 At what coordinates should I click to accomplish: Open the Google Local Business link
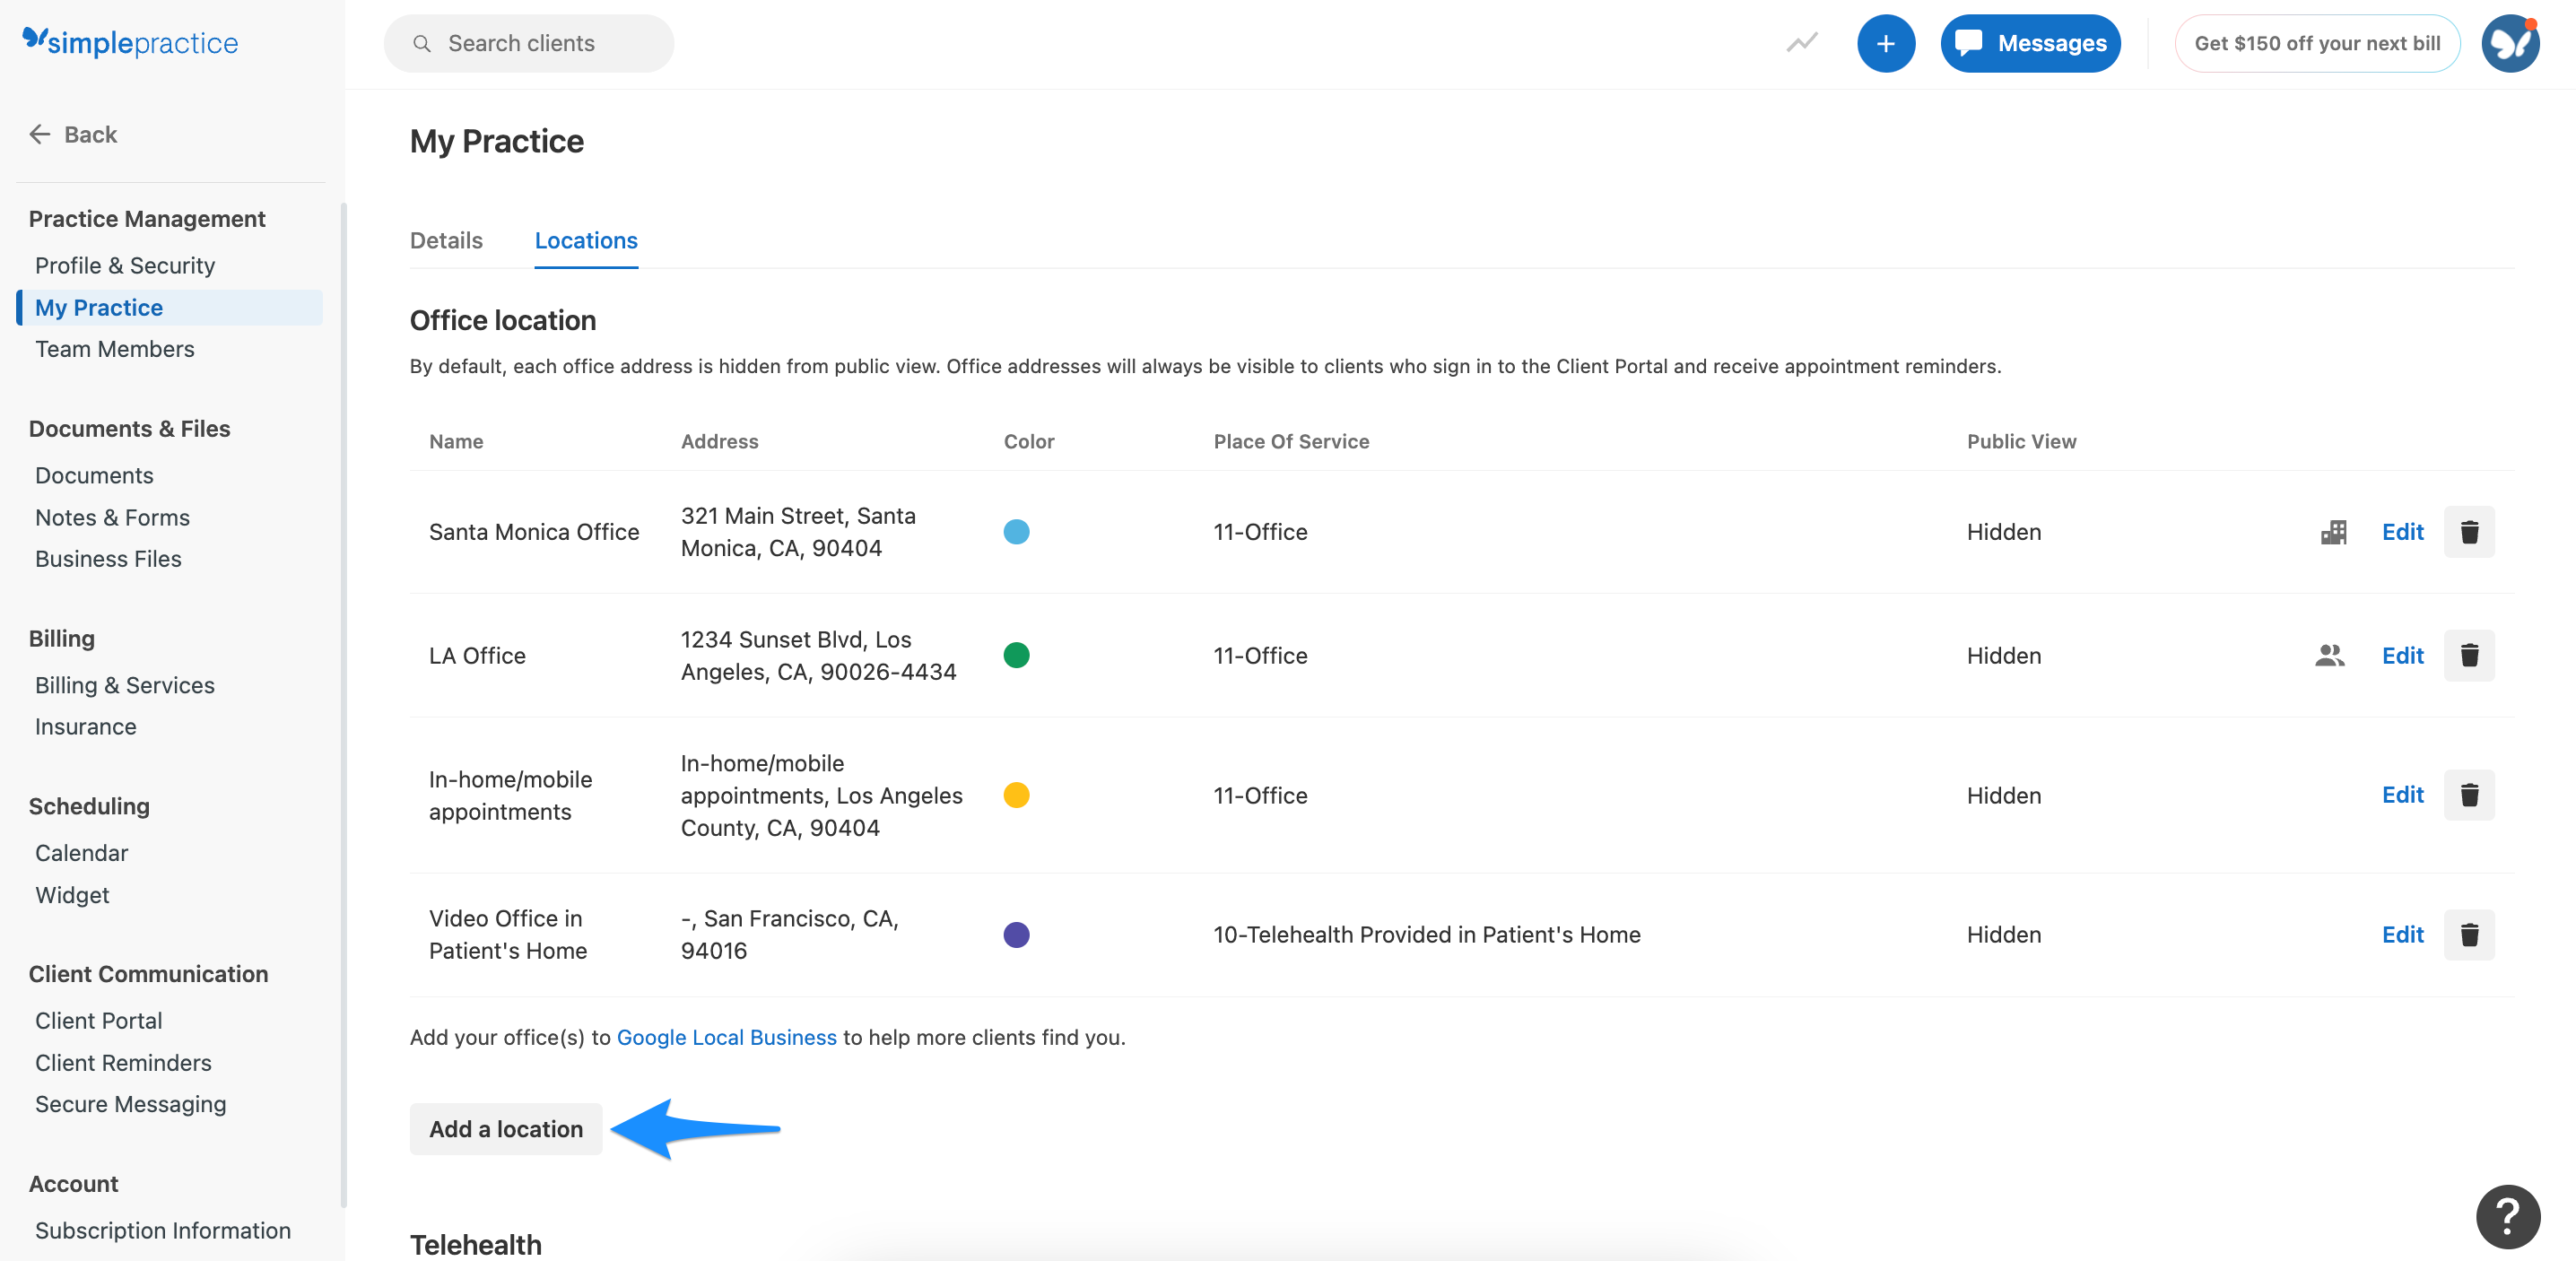pos(726,1038)
